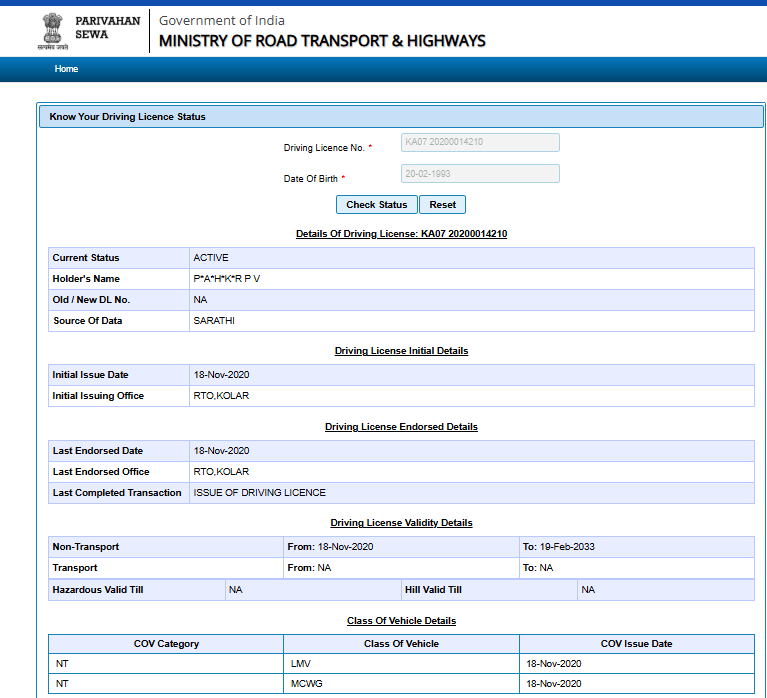Click RTO,KOLAR in Initial Issuing Office row
767x698 pixels.
[x=221, y=396]
